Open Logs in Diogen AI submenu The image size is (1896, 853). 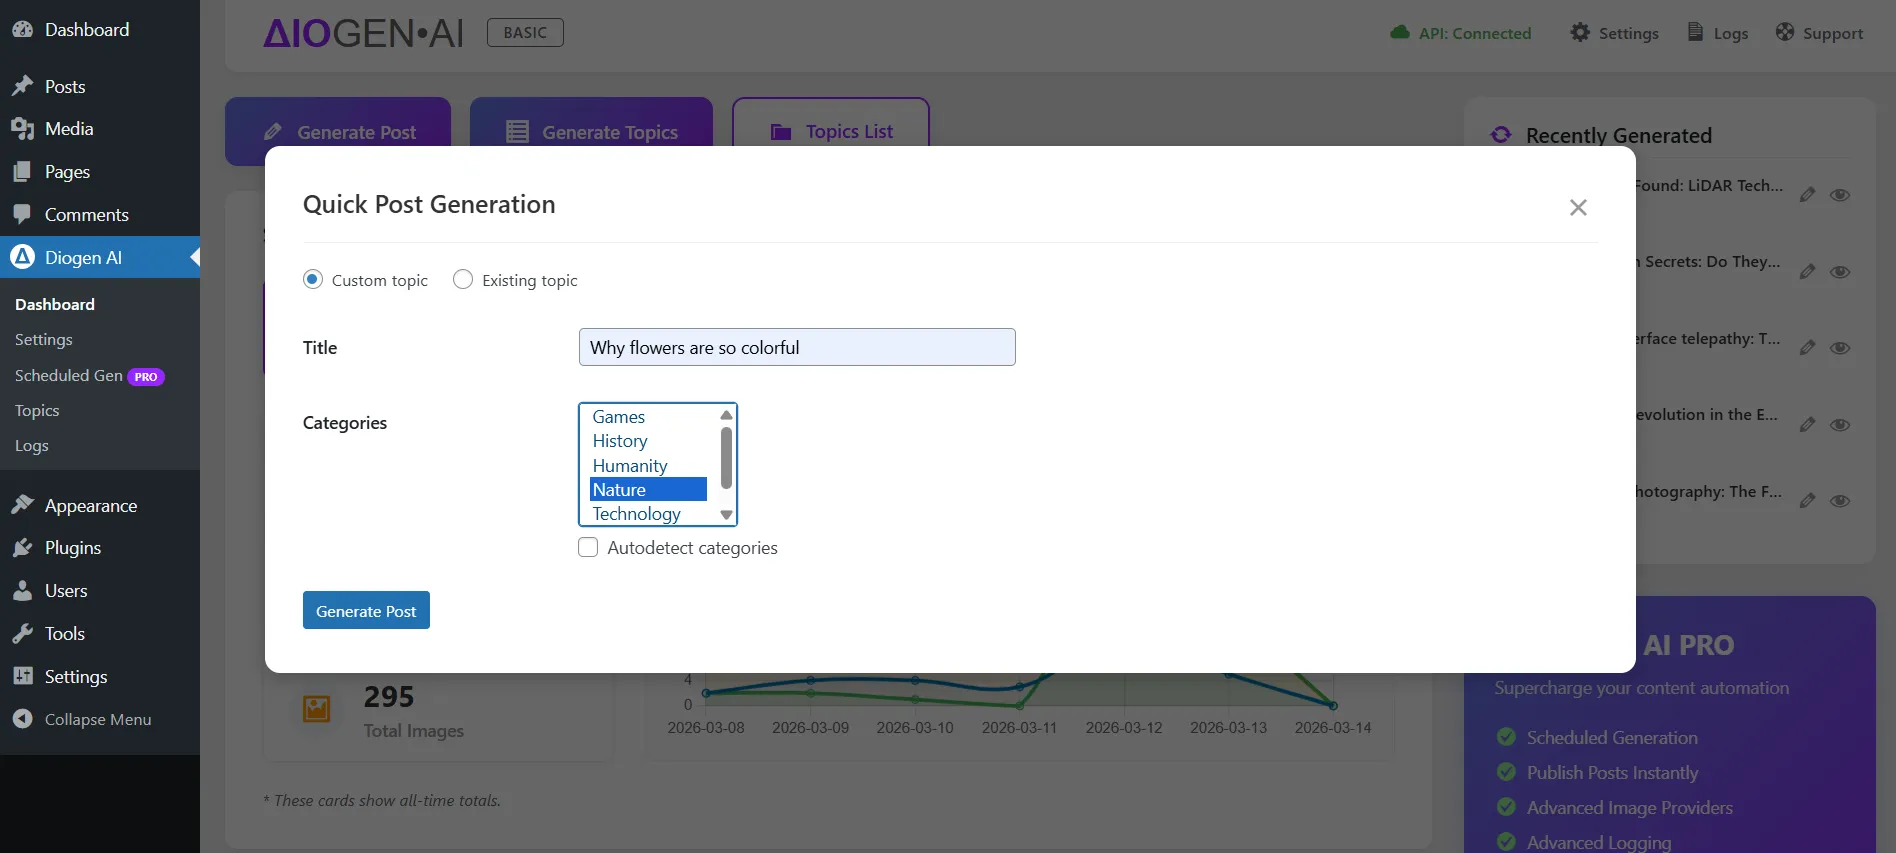click(32, 445)
